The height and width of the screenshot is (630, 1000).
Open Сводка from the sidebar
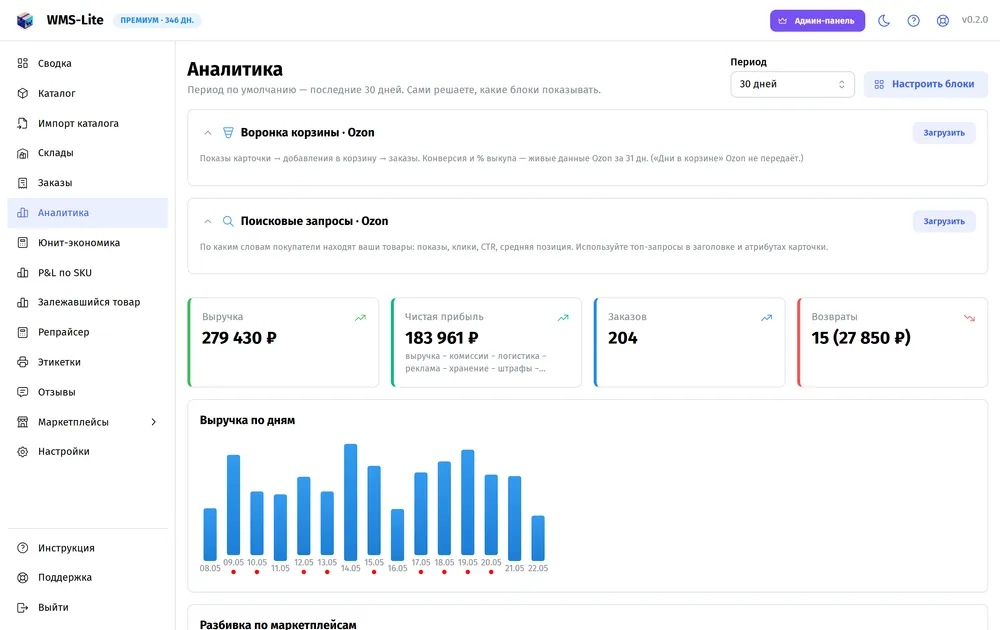coord(87,63)
